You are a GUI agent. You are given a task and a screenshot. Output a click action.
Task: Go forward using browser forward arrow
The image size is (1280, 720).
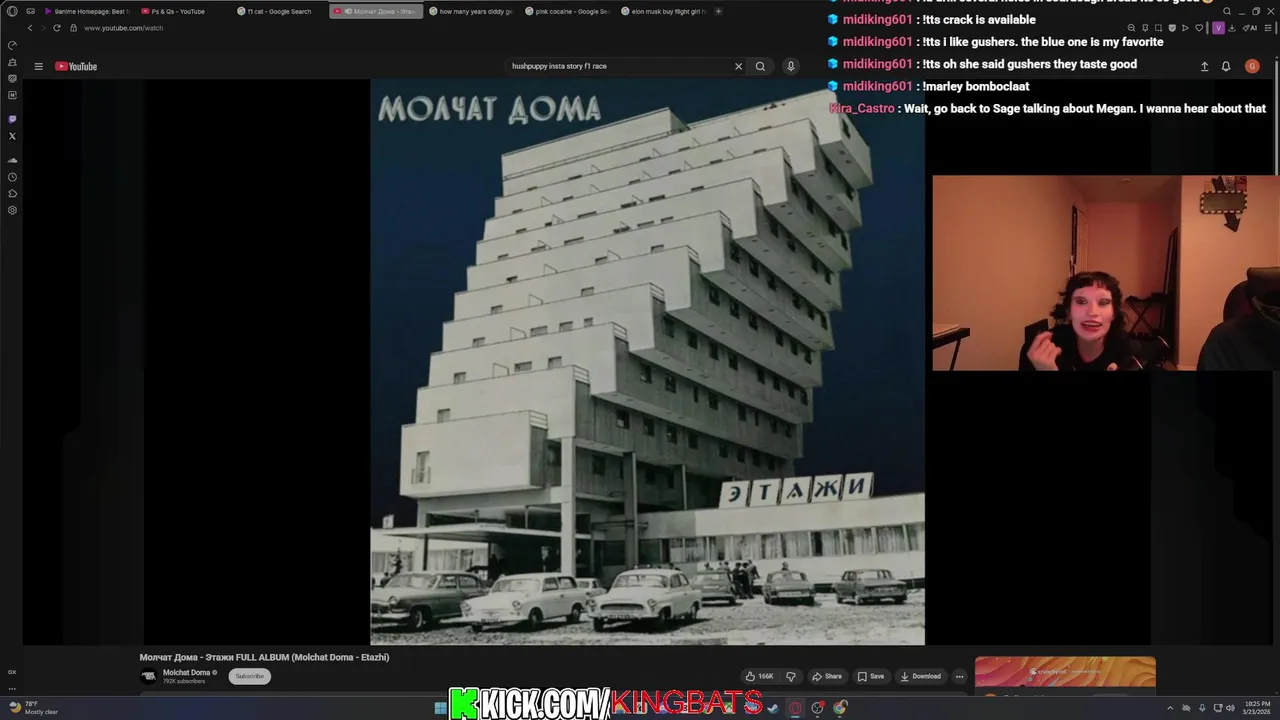(x=43, y=28)
